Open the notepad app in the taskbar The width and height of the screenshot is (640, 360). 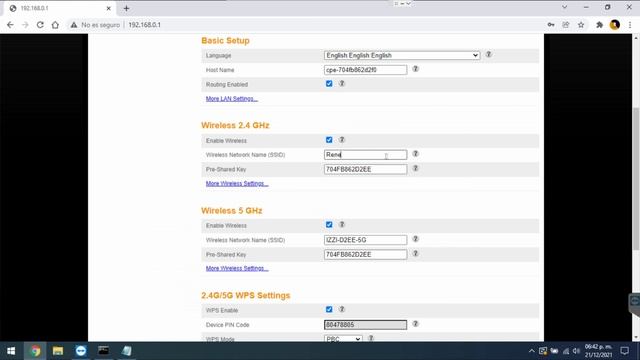coord(127,351)
